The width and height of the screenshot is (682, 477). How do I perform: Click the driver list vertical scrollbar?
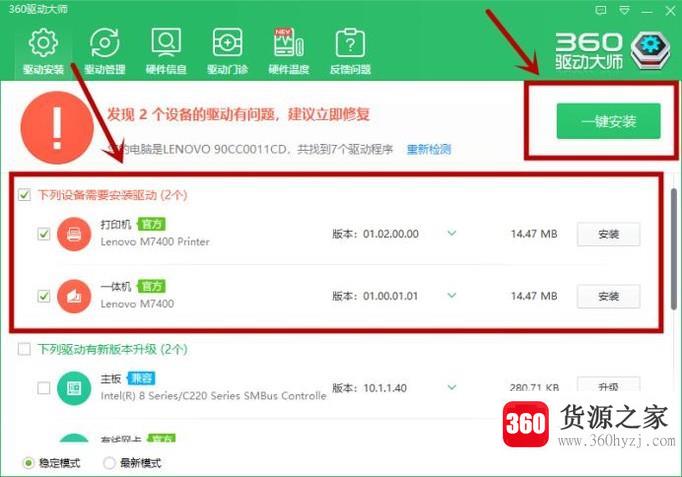pyautogui.click(x=673, y=248)
